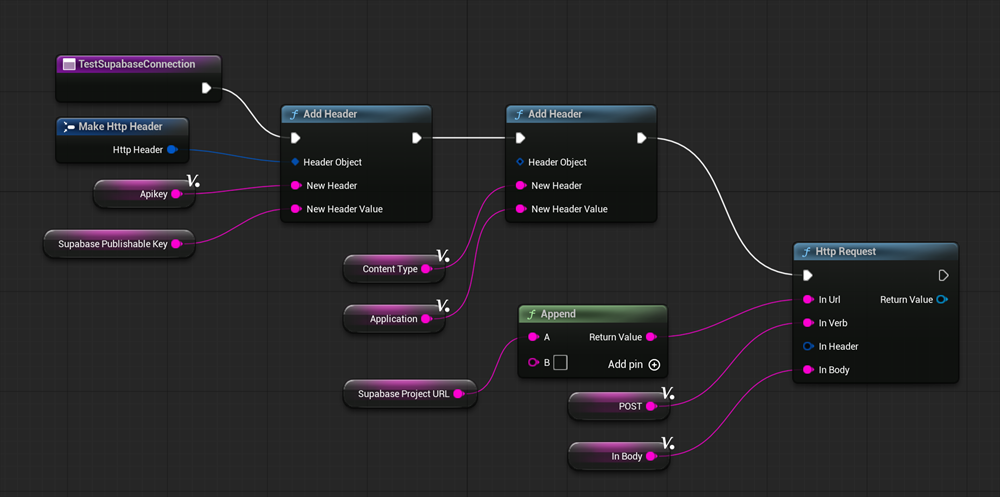
Task: Select the Supabase Project URL variable node
Action: (409, 394)
